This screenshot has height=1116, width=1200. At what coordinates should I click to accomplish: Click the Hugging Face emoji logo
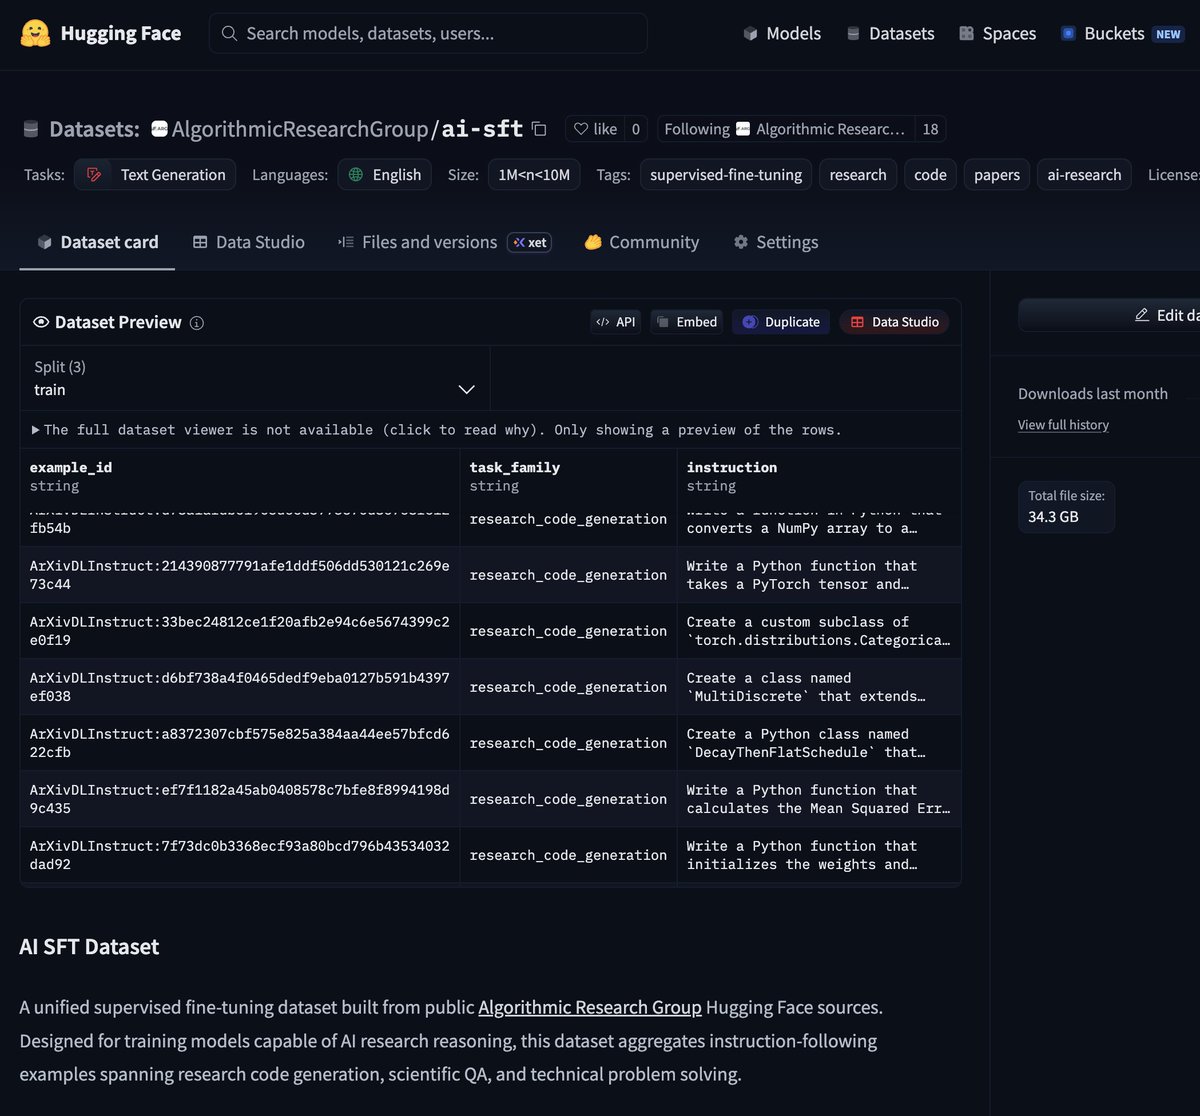tap(35, 33)
